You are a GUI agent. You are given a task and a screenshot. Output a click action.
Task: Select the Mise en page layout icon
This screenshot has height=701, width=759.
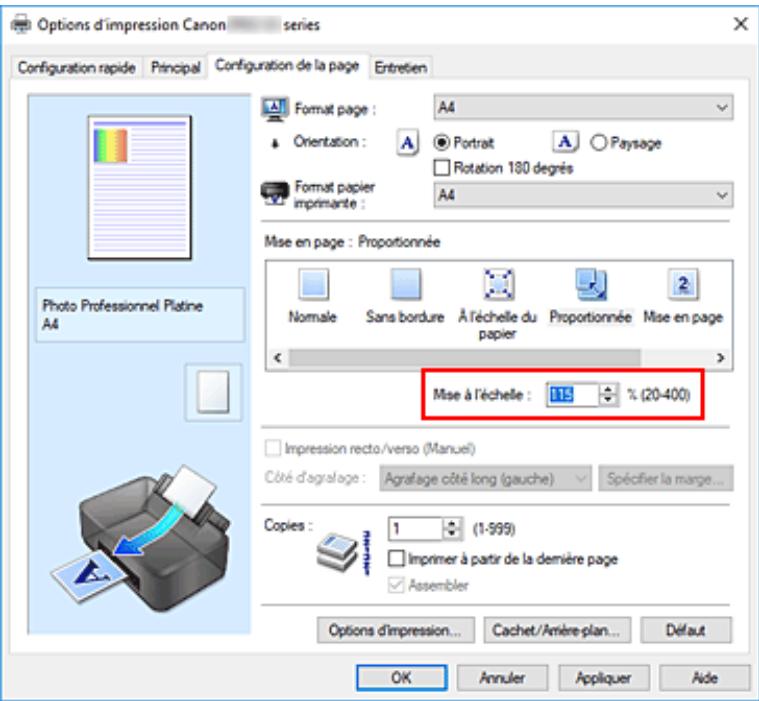point(683,284)
